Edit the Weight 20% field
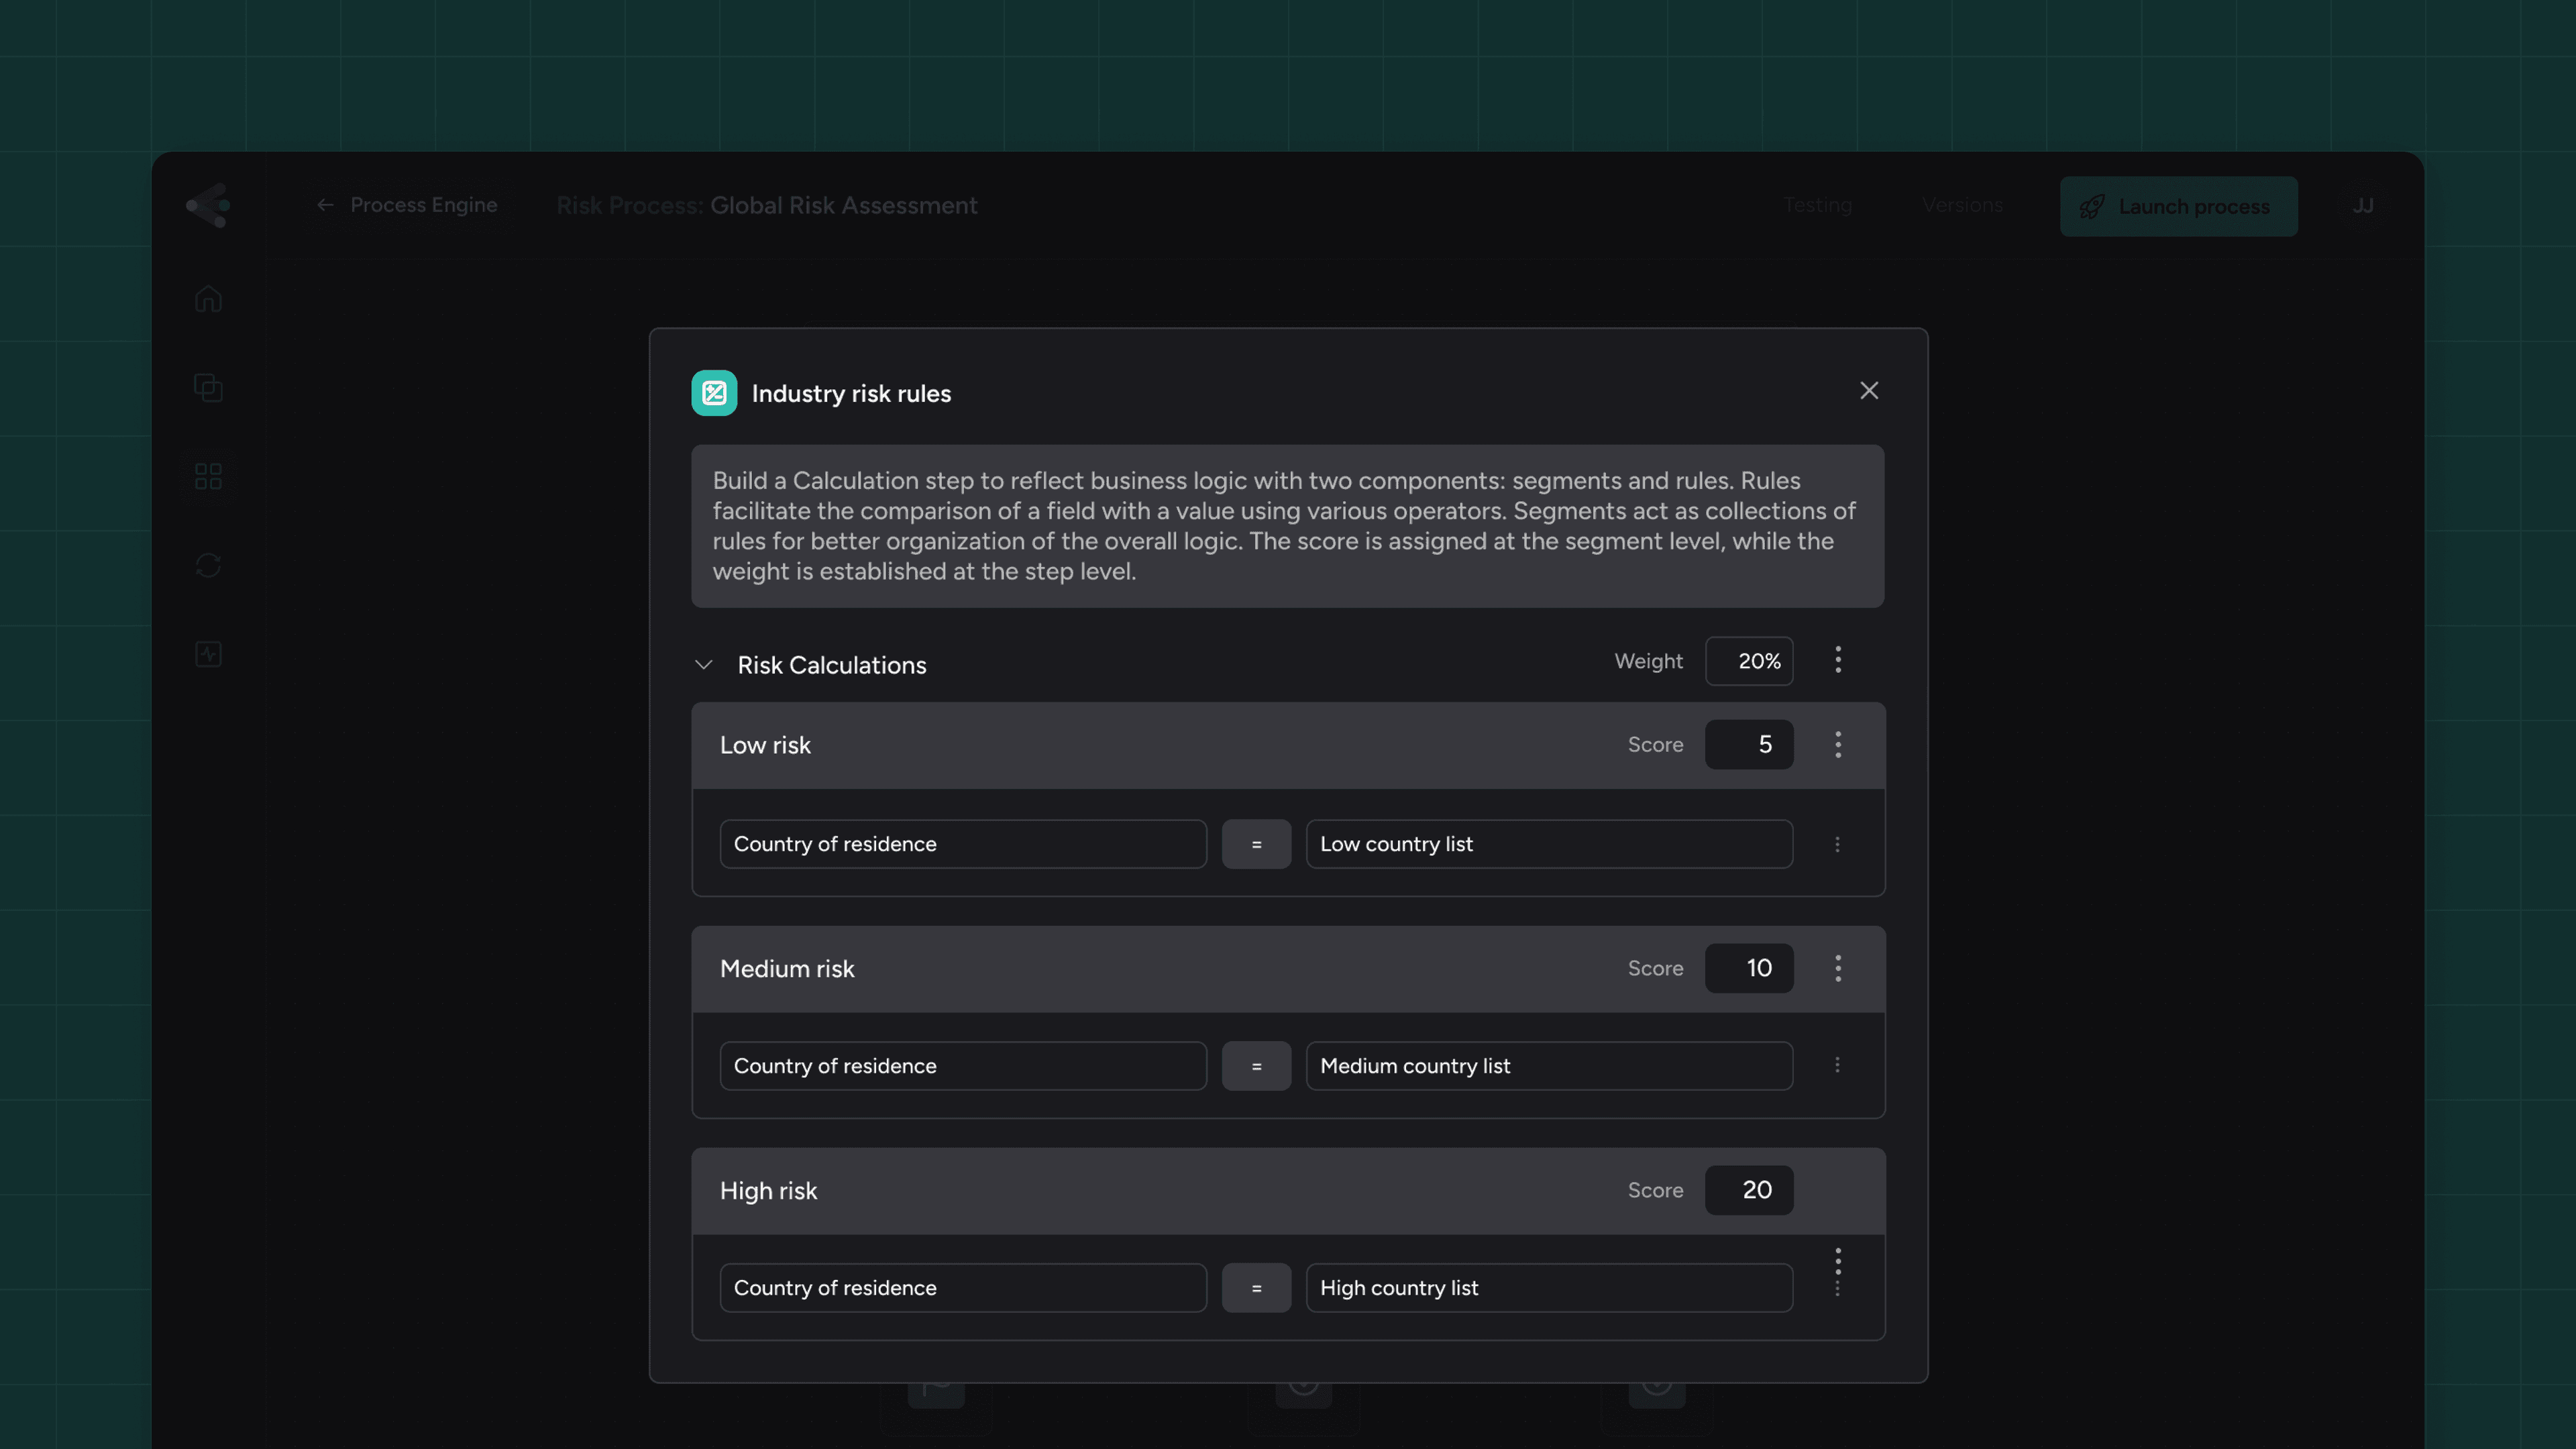Screen dimensions: 2576x1449 [x=1748, y=661]
